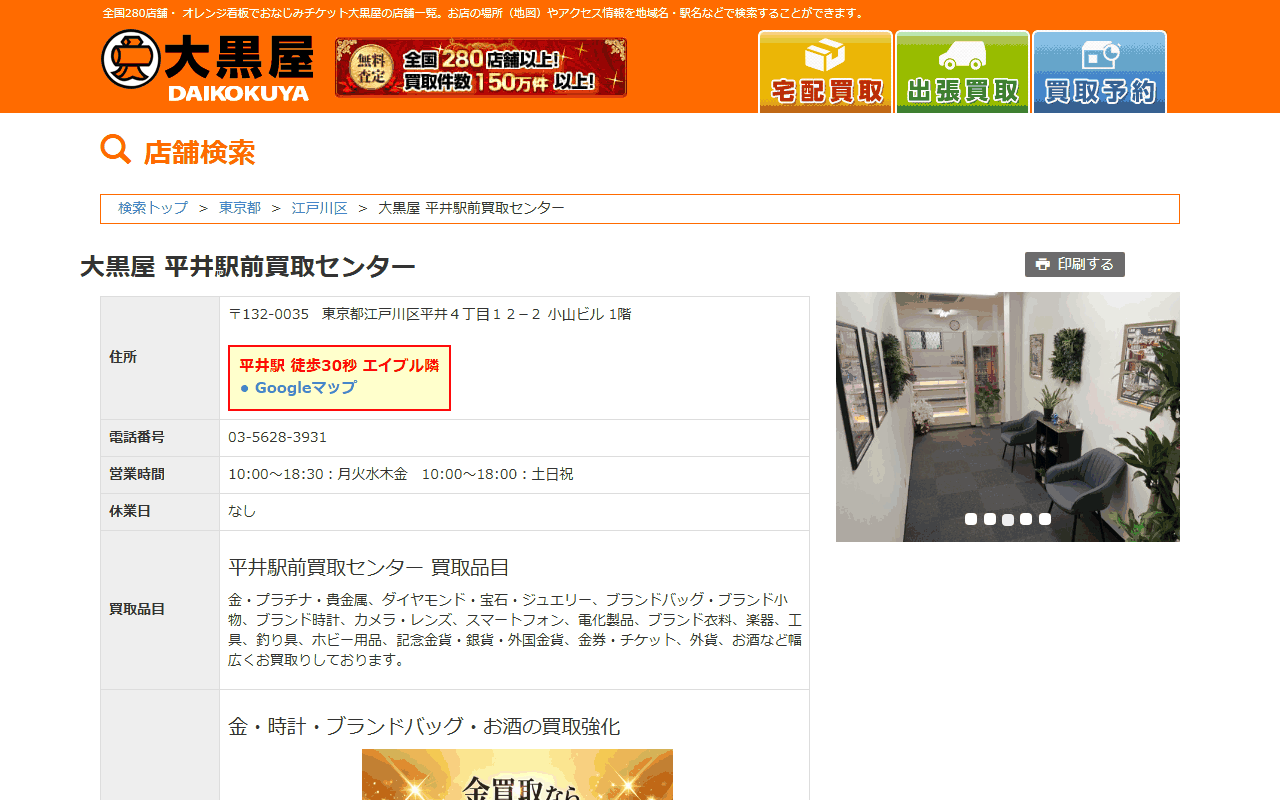Click the 電話番号 row label
The image size is (1280, 800).
coord(137,437)
